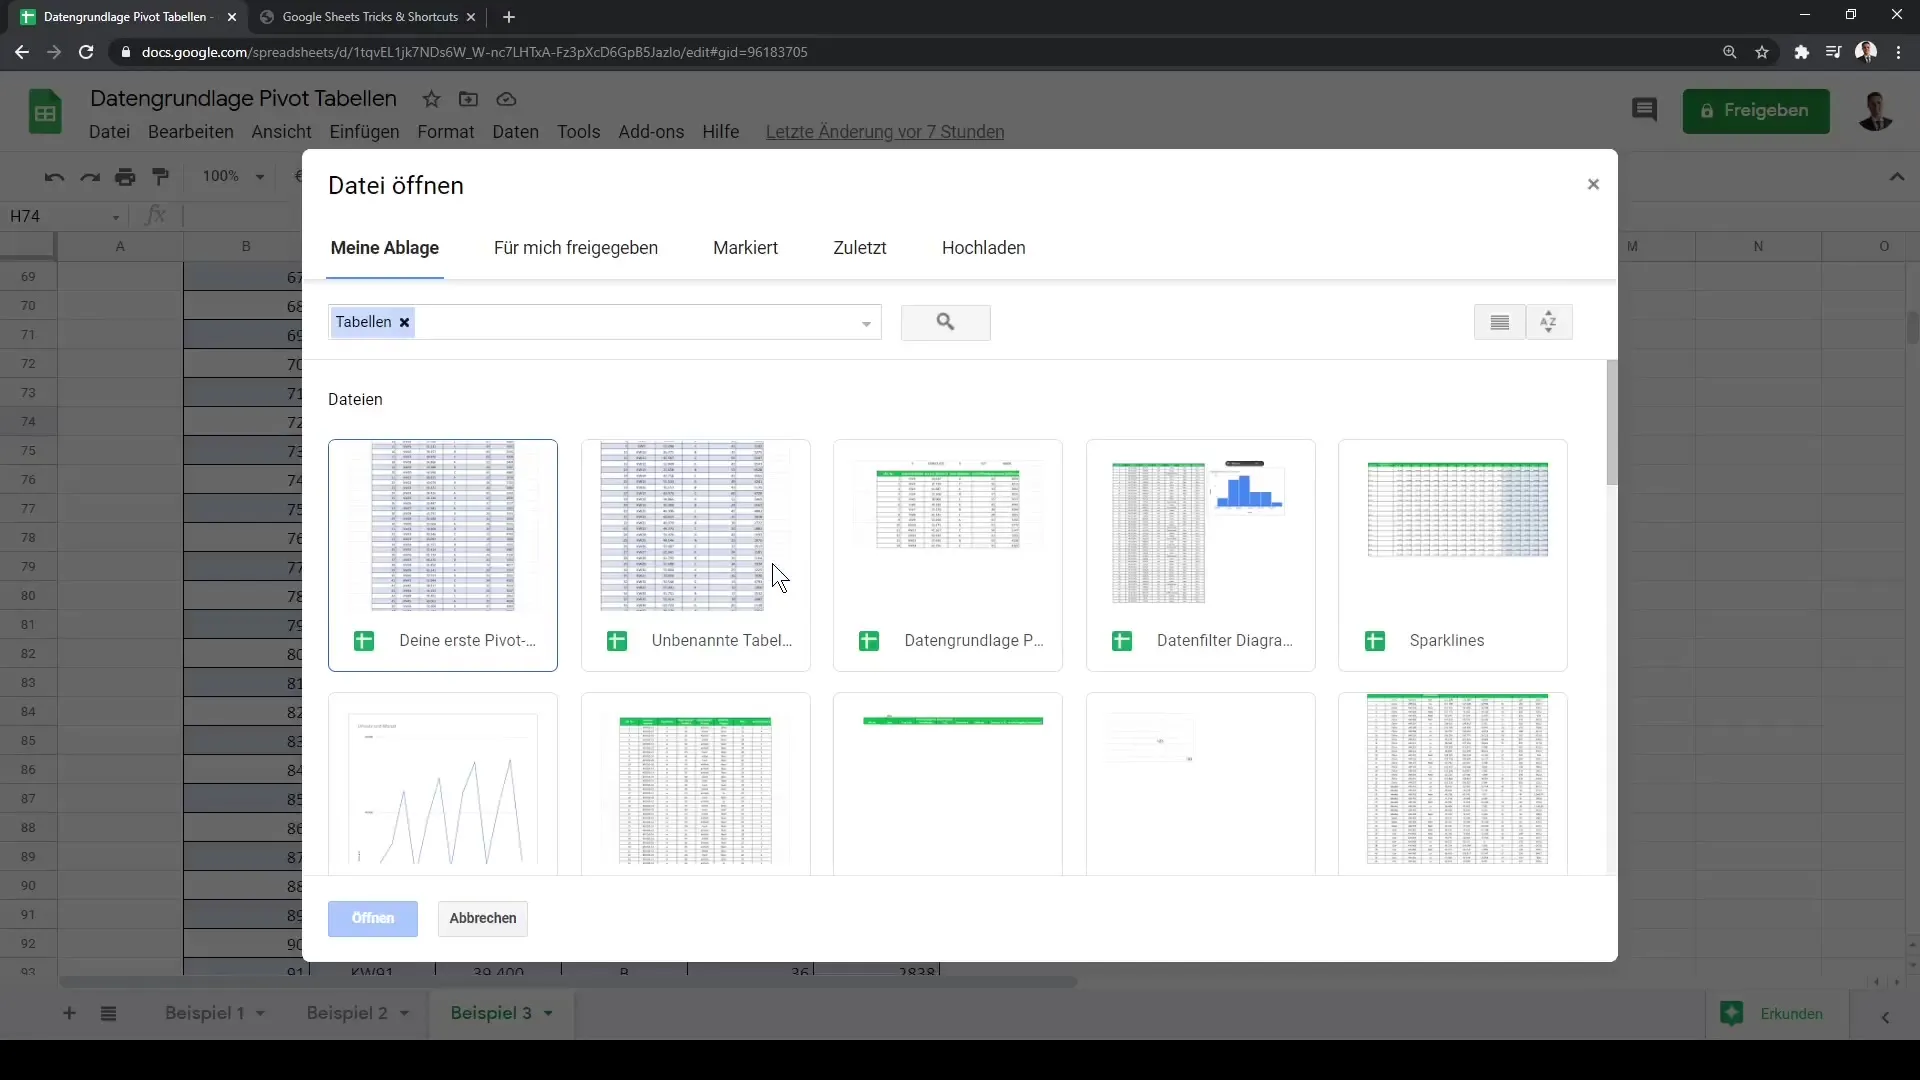The height and width of the screenshot is (1080, 1920).
Task: Click the print toolbar icon
Action: pos(125,177)
